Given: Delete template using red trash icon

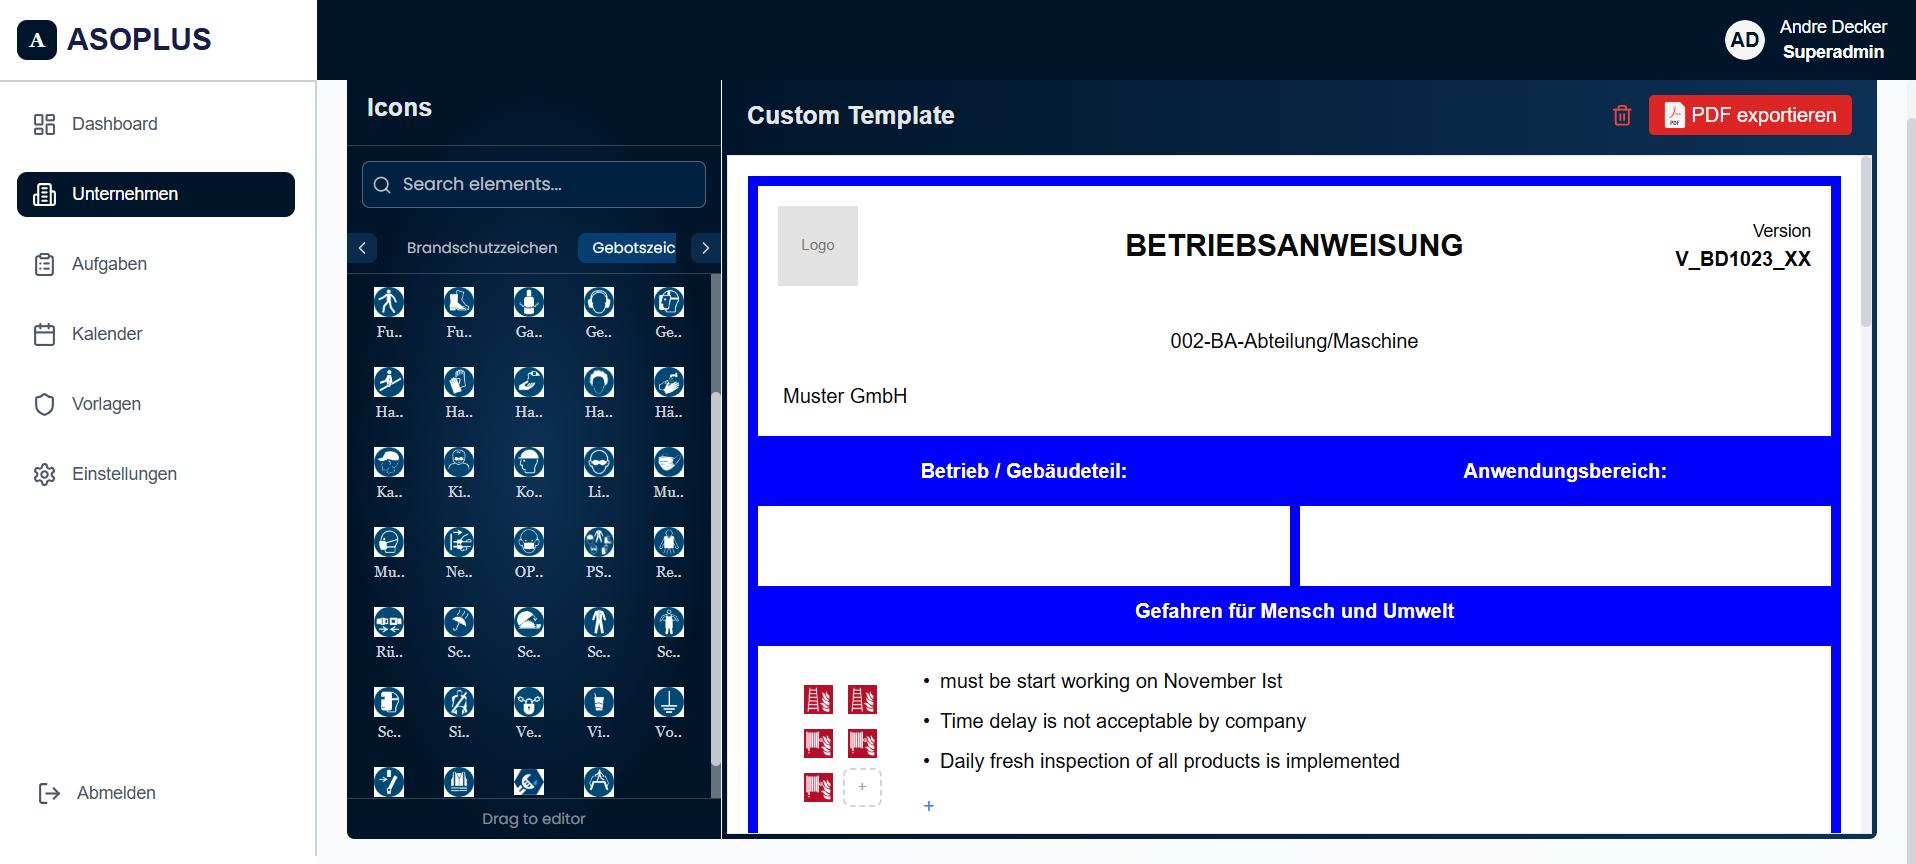Looking at the screenshot, I should 1622,115.
